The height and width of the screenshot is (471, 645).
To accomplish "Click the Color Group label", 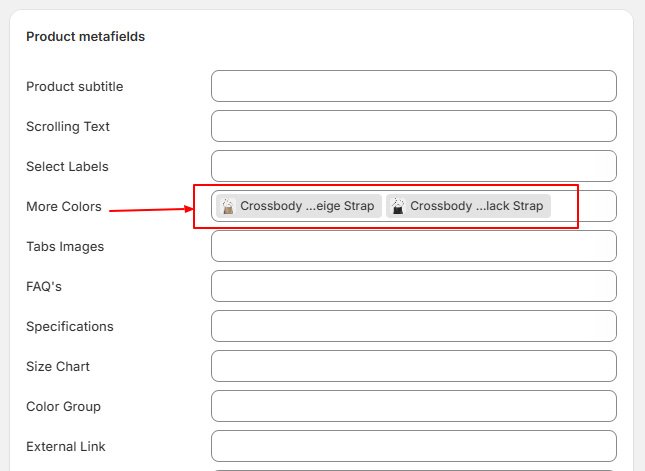I will (63, 406).
